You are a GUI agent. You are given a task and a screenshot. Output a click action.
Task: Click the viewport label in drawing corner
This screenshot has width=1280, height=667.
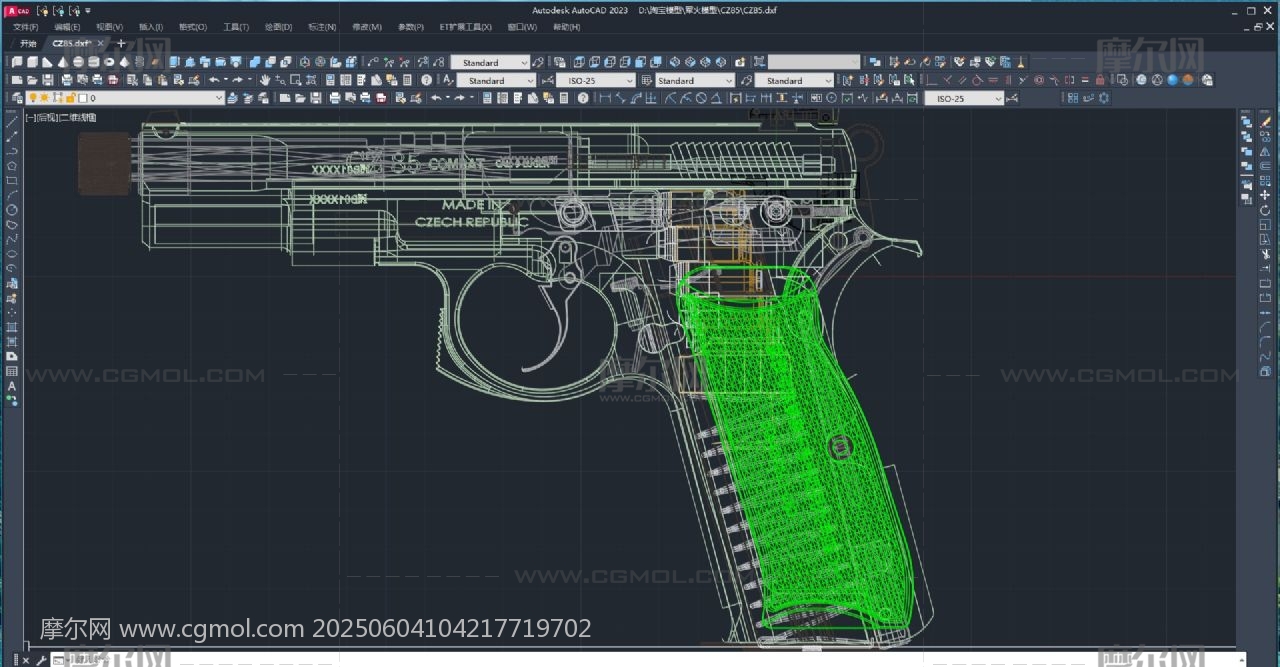(x=61, y=118)
